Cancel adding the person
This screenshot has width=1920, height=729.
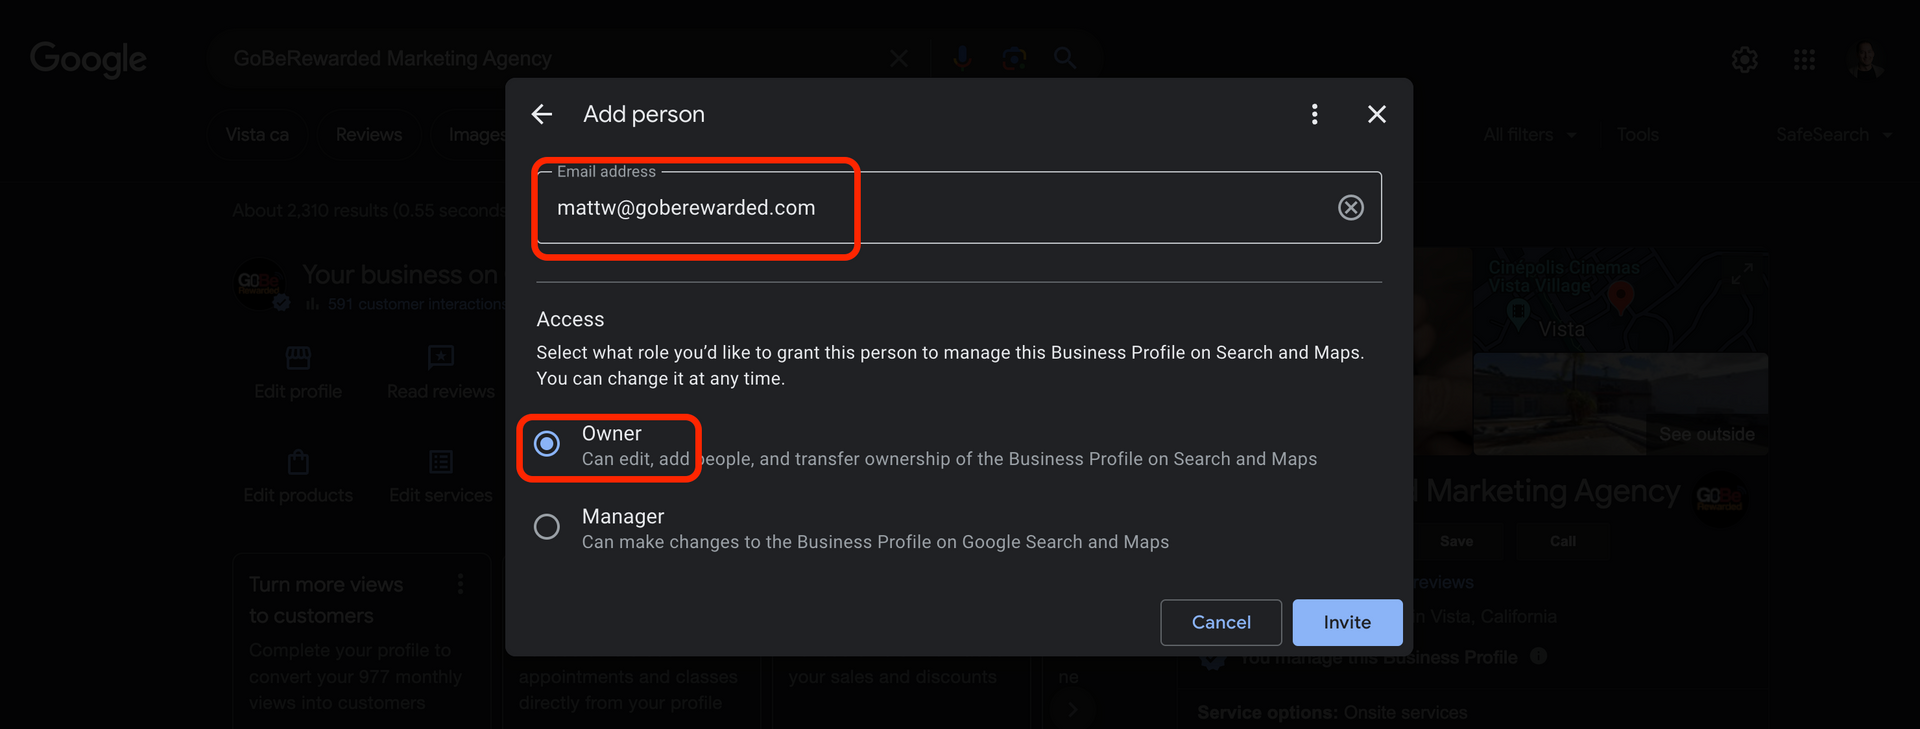(1221, 622)
